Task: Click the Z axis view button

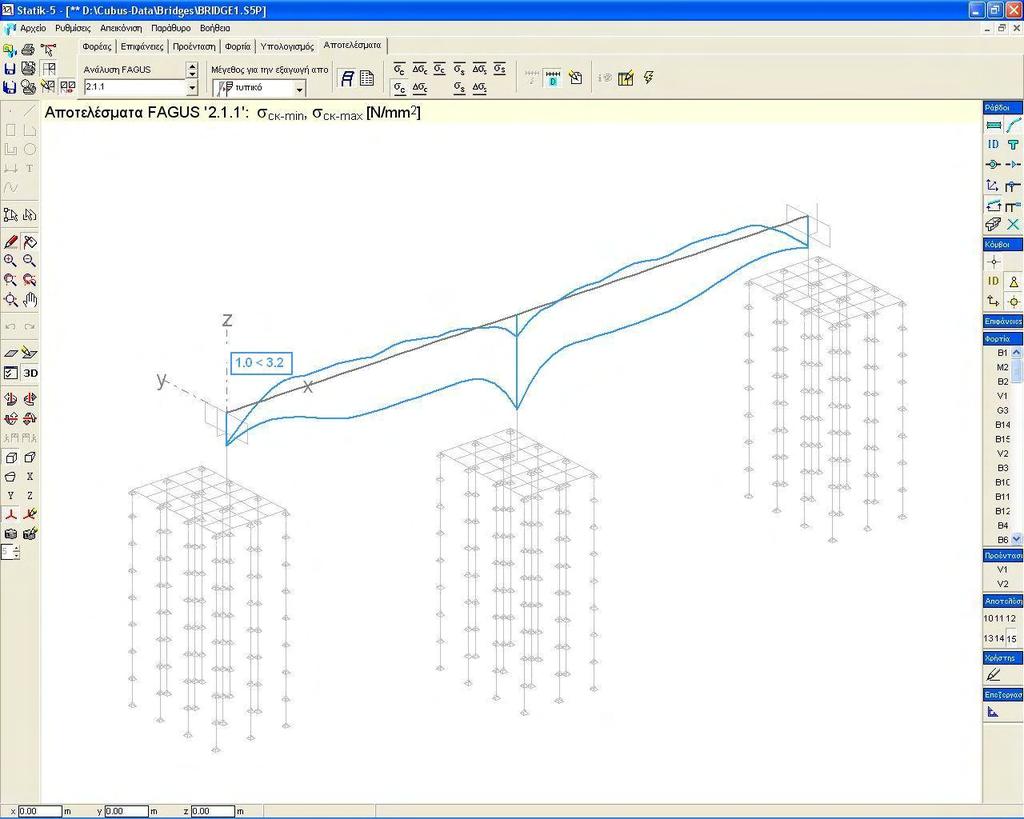Action: click(x=29, y=496)
